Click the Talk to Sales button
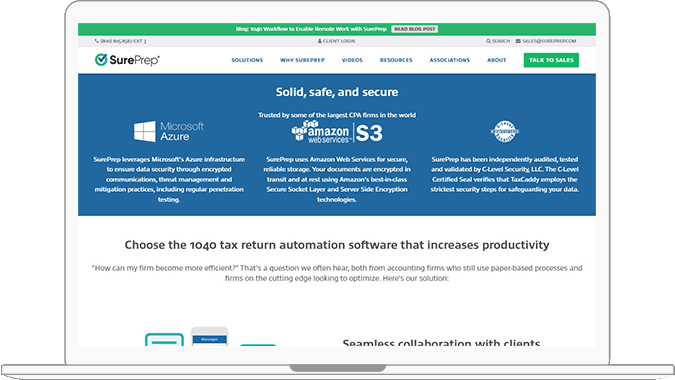Viewport: 675px width, 380px height. 551,60
